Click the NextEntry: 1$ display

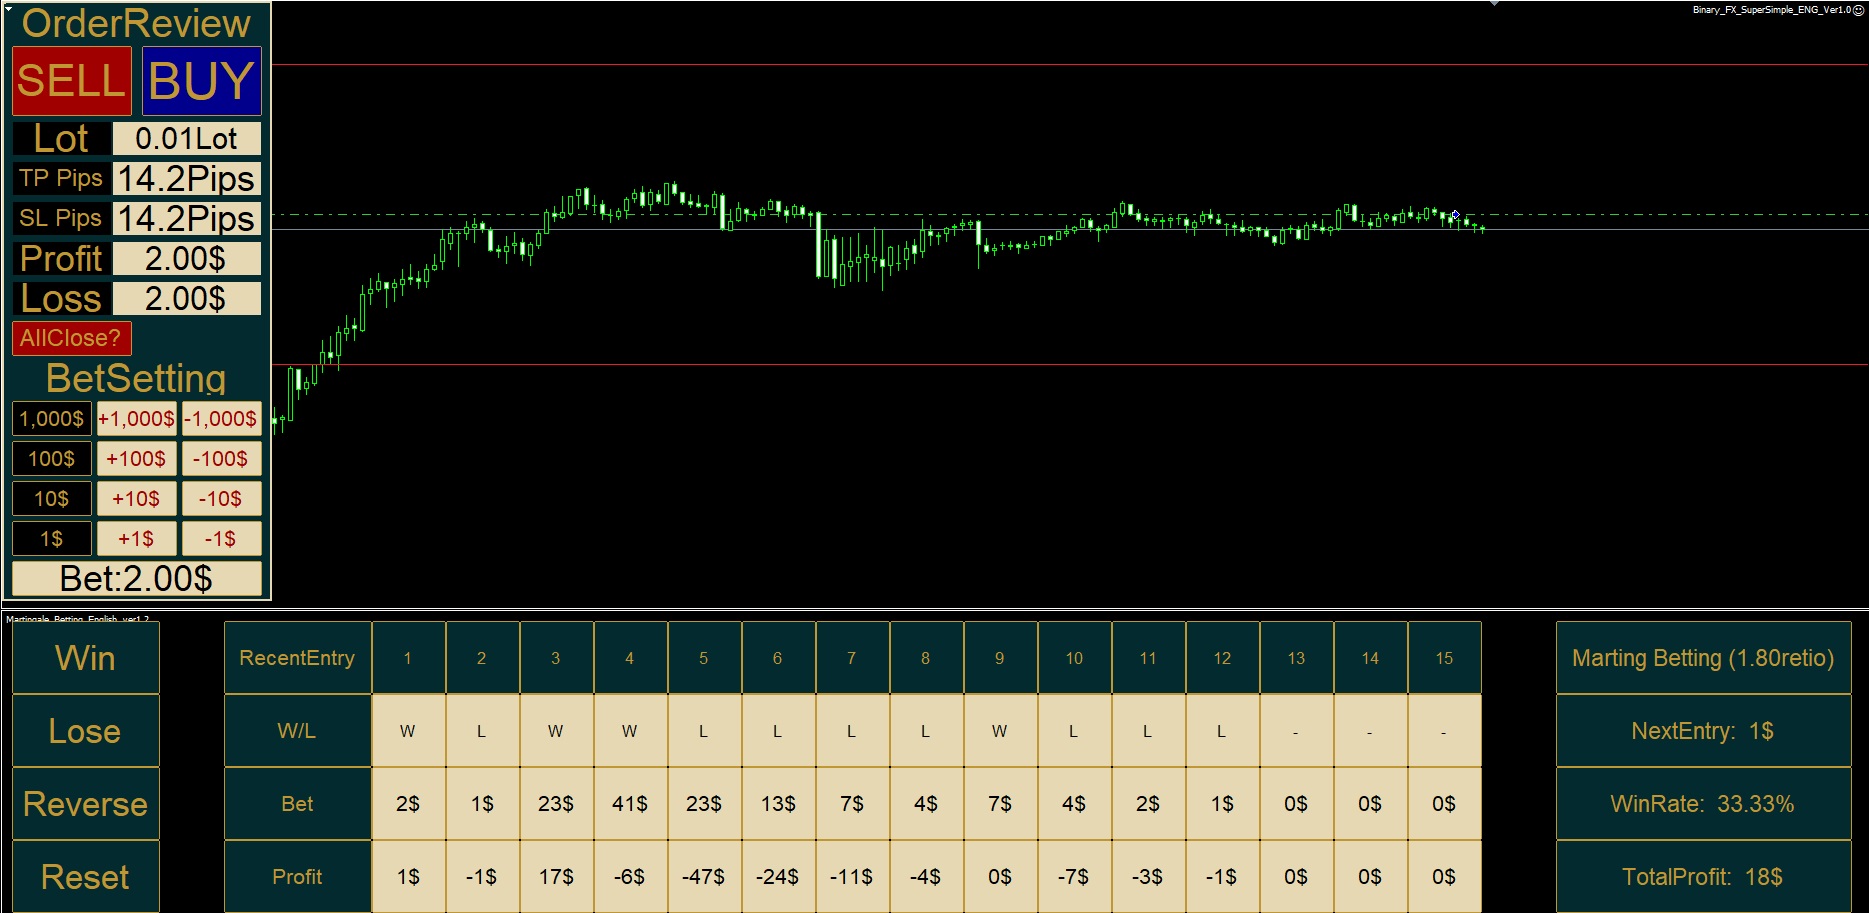tap(1703, 731)
